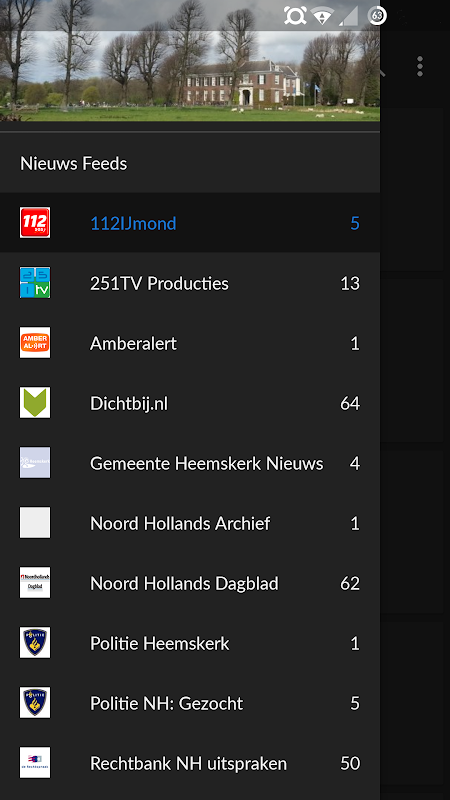The height and width of the screenshot is (800, 450).
Task: Tap the Rechtbank NH feed icon
Action: pos(35,762)
